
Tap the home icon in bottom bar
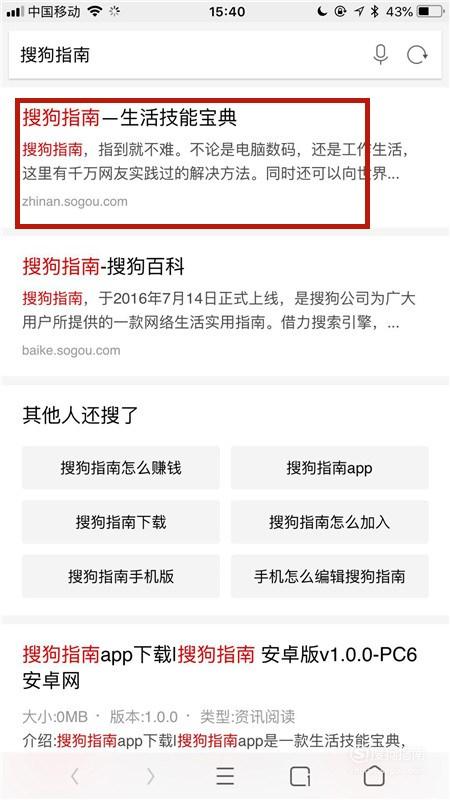[x=374, y=776]
